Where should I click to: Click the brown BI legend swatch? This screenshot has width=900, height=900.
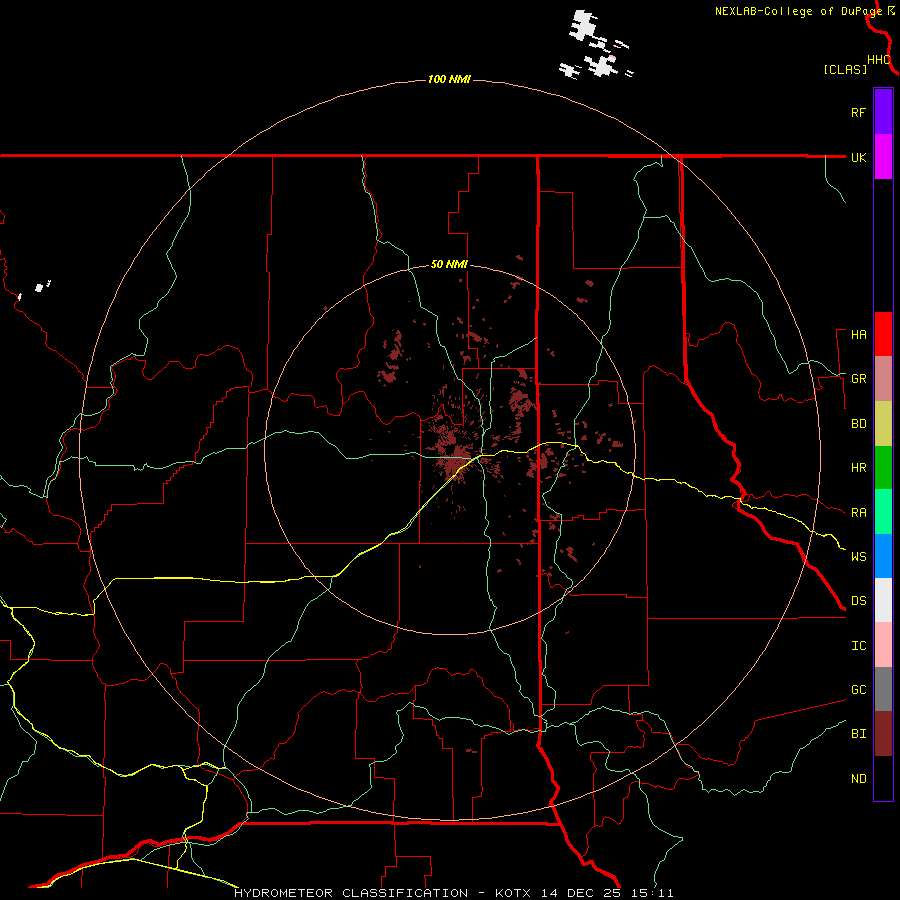883,734
